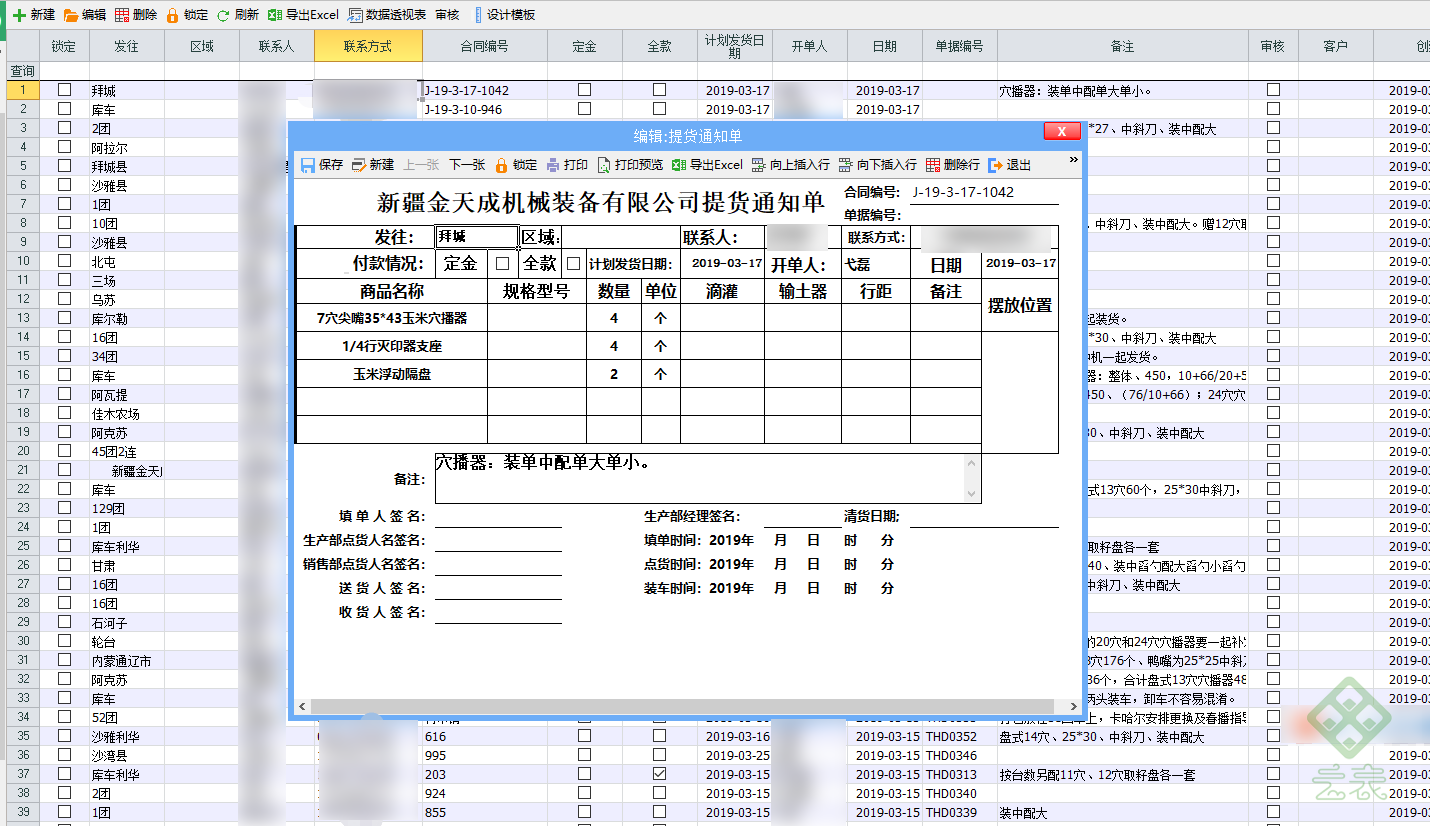Click the dialog horizontal scrollbar right arrow
The width and height of the screenshot is (1430, 826).
(1073, 706)
